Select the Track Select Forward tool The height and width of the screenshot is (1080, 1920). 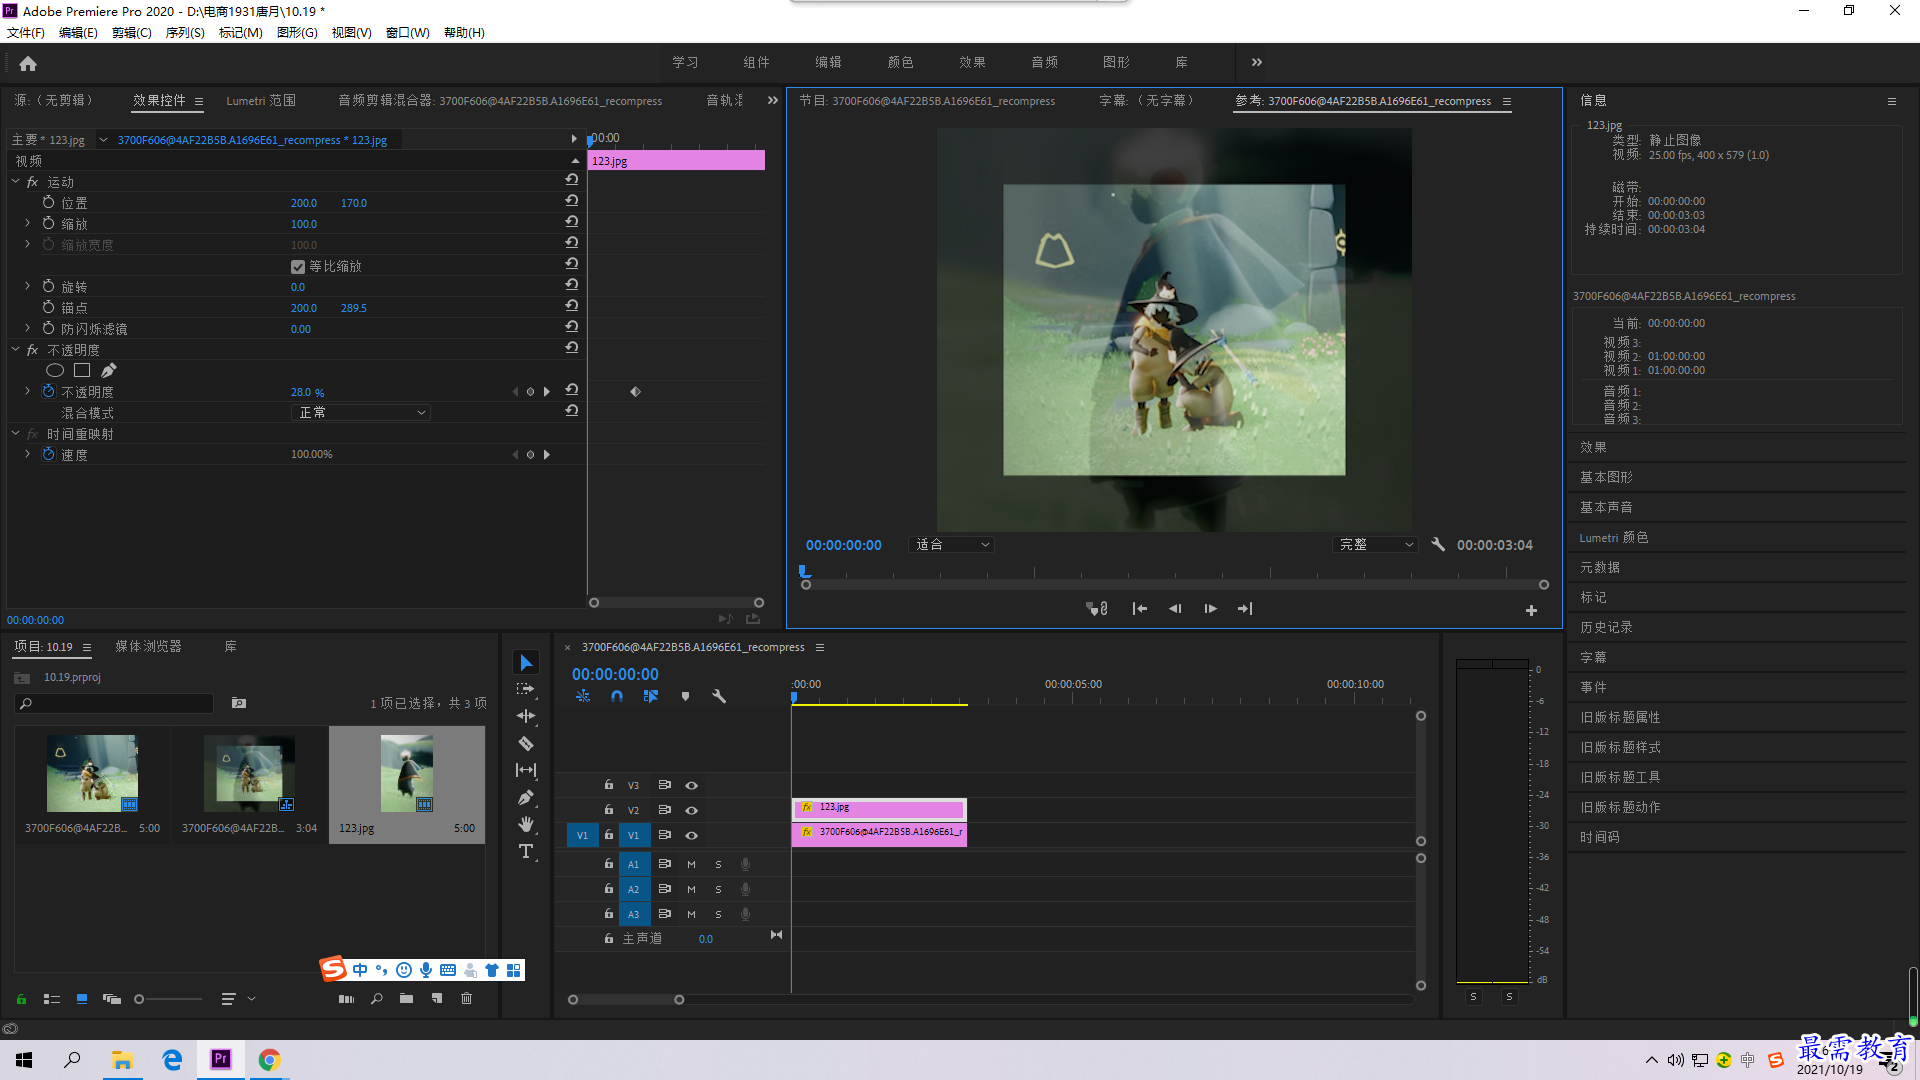[x=526, y=689]
